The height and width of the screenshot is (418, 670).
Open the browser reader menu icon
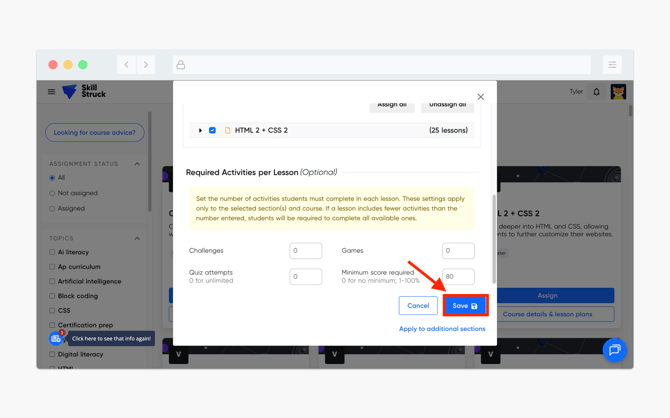coord(612,65)
